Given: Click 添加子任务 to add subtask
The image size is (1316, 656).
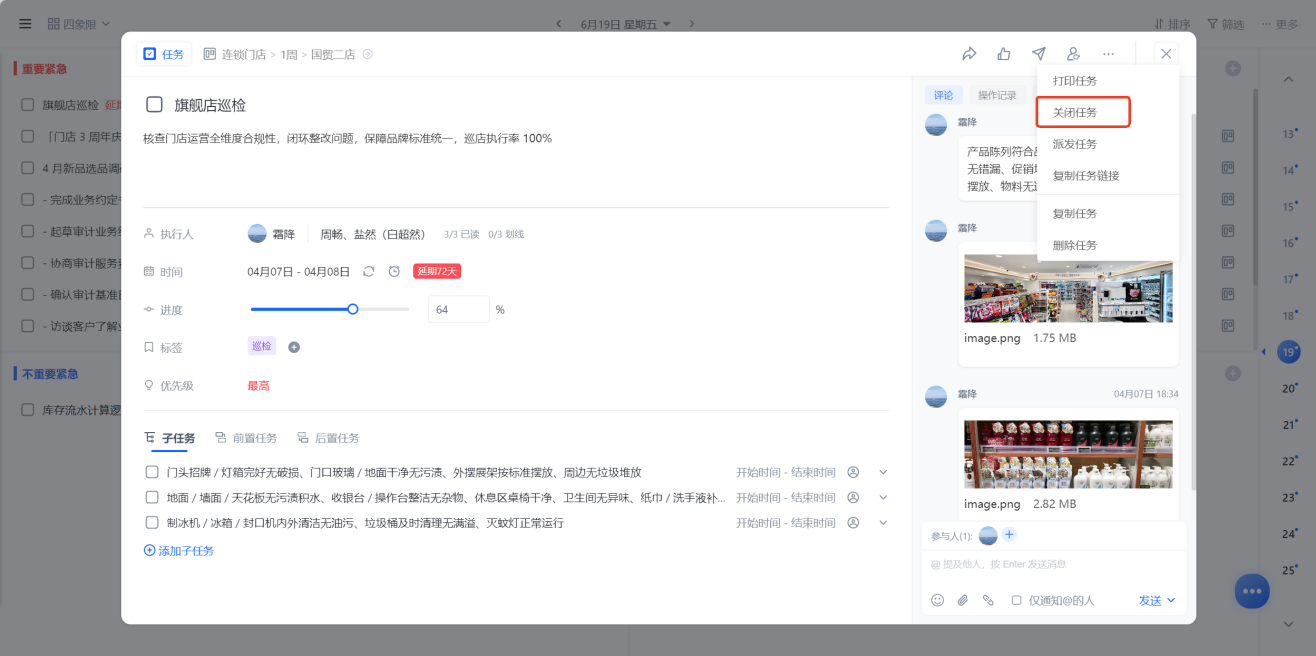Looking at the screenshot, I should tap(179, 550).
